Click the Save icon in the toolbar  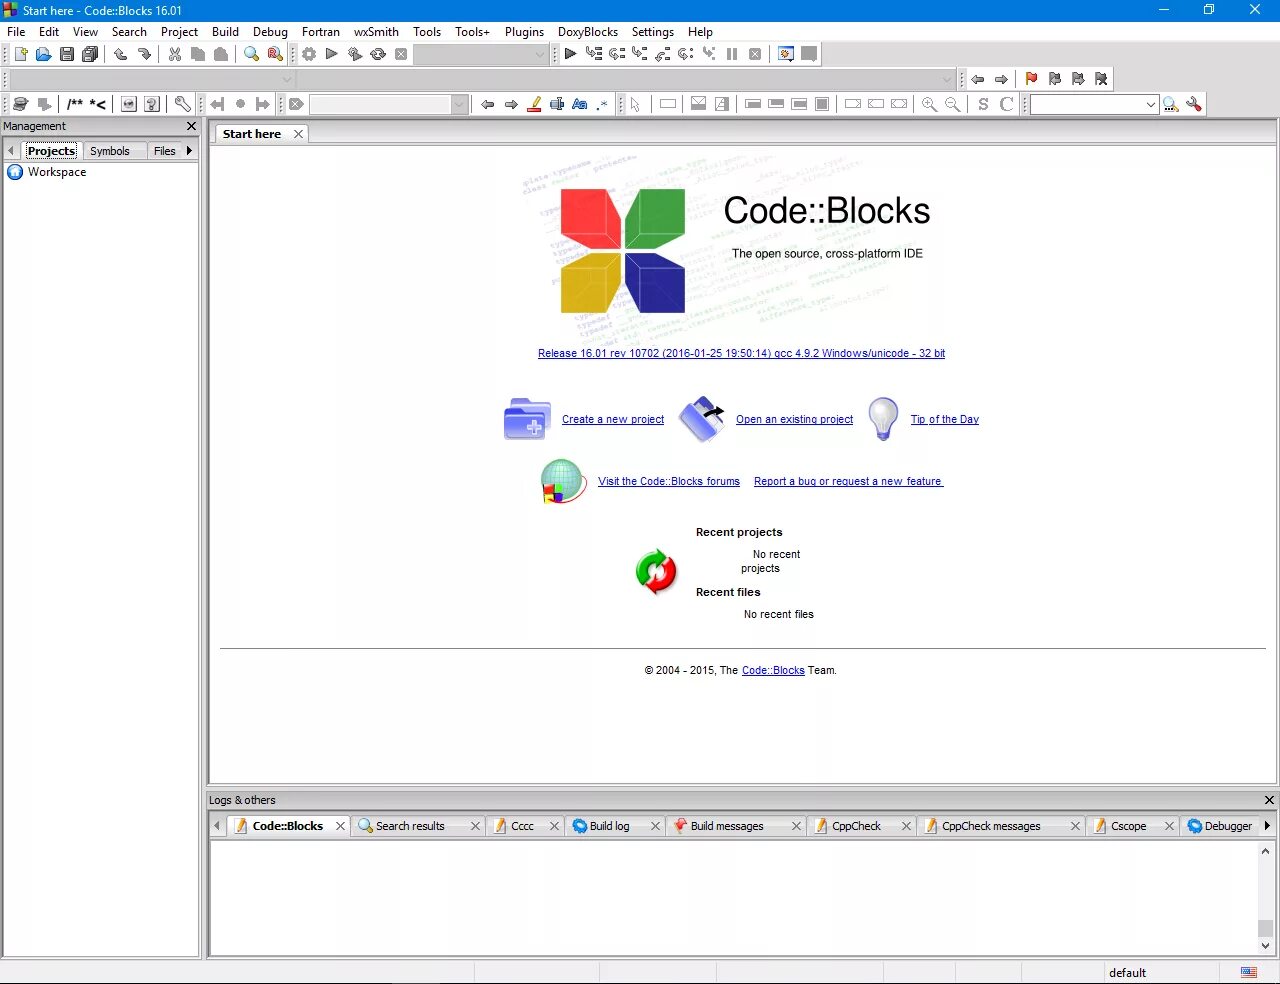[67, 54]
